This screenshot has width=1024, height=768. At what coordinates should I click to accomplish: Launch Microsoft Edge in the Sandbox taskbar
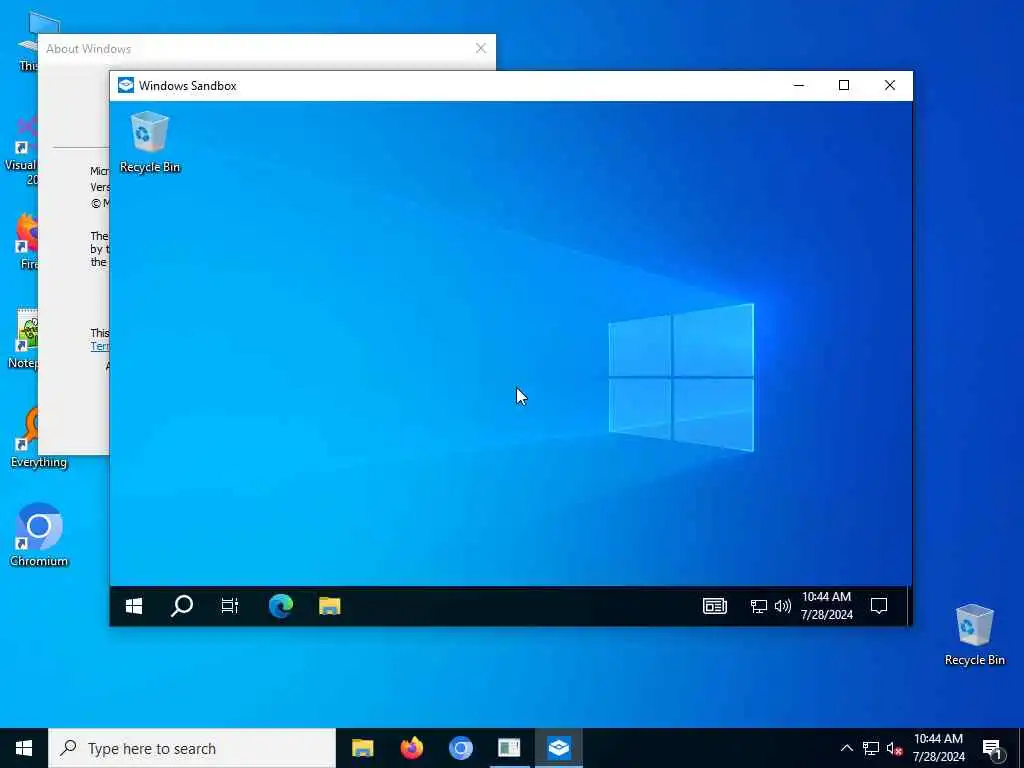point(281,606)
